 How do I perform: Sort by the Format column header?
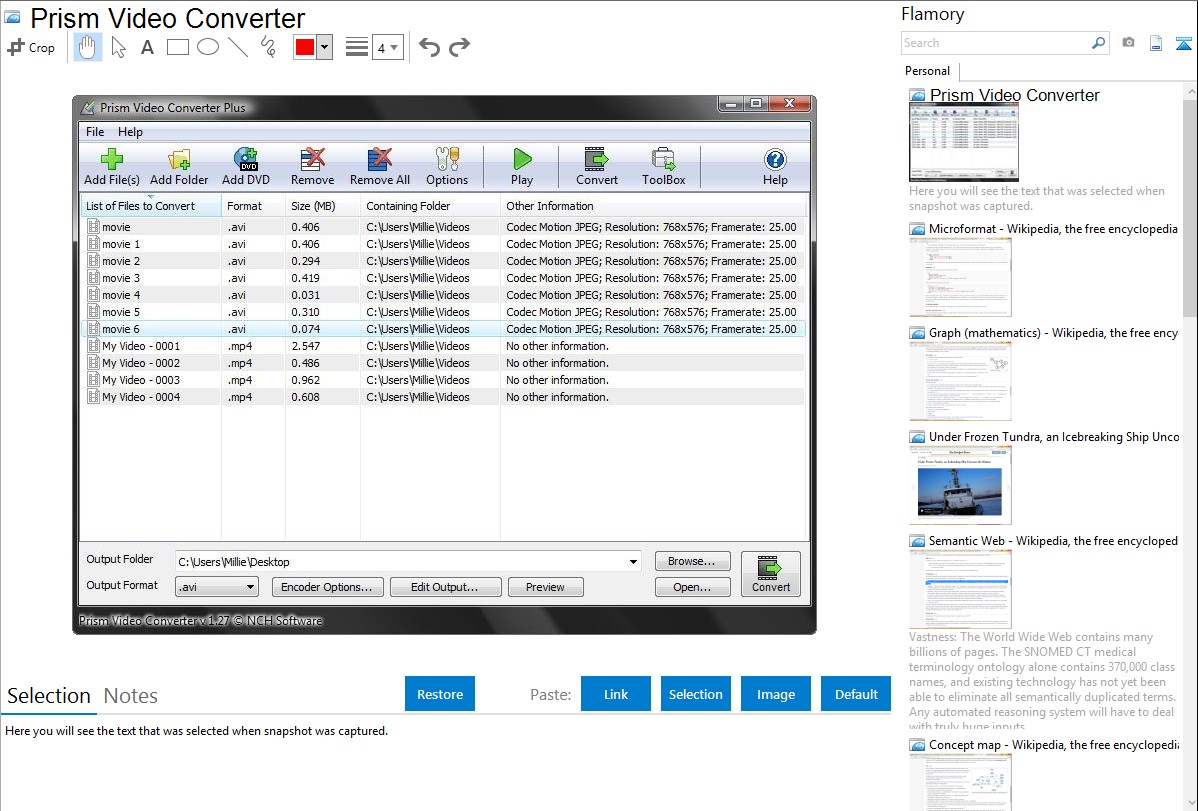[x=253, y=206]
